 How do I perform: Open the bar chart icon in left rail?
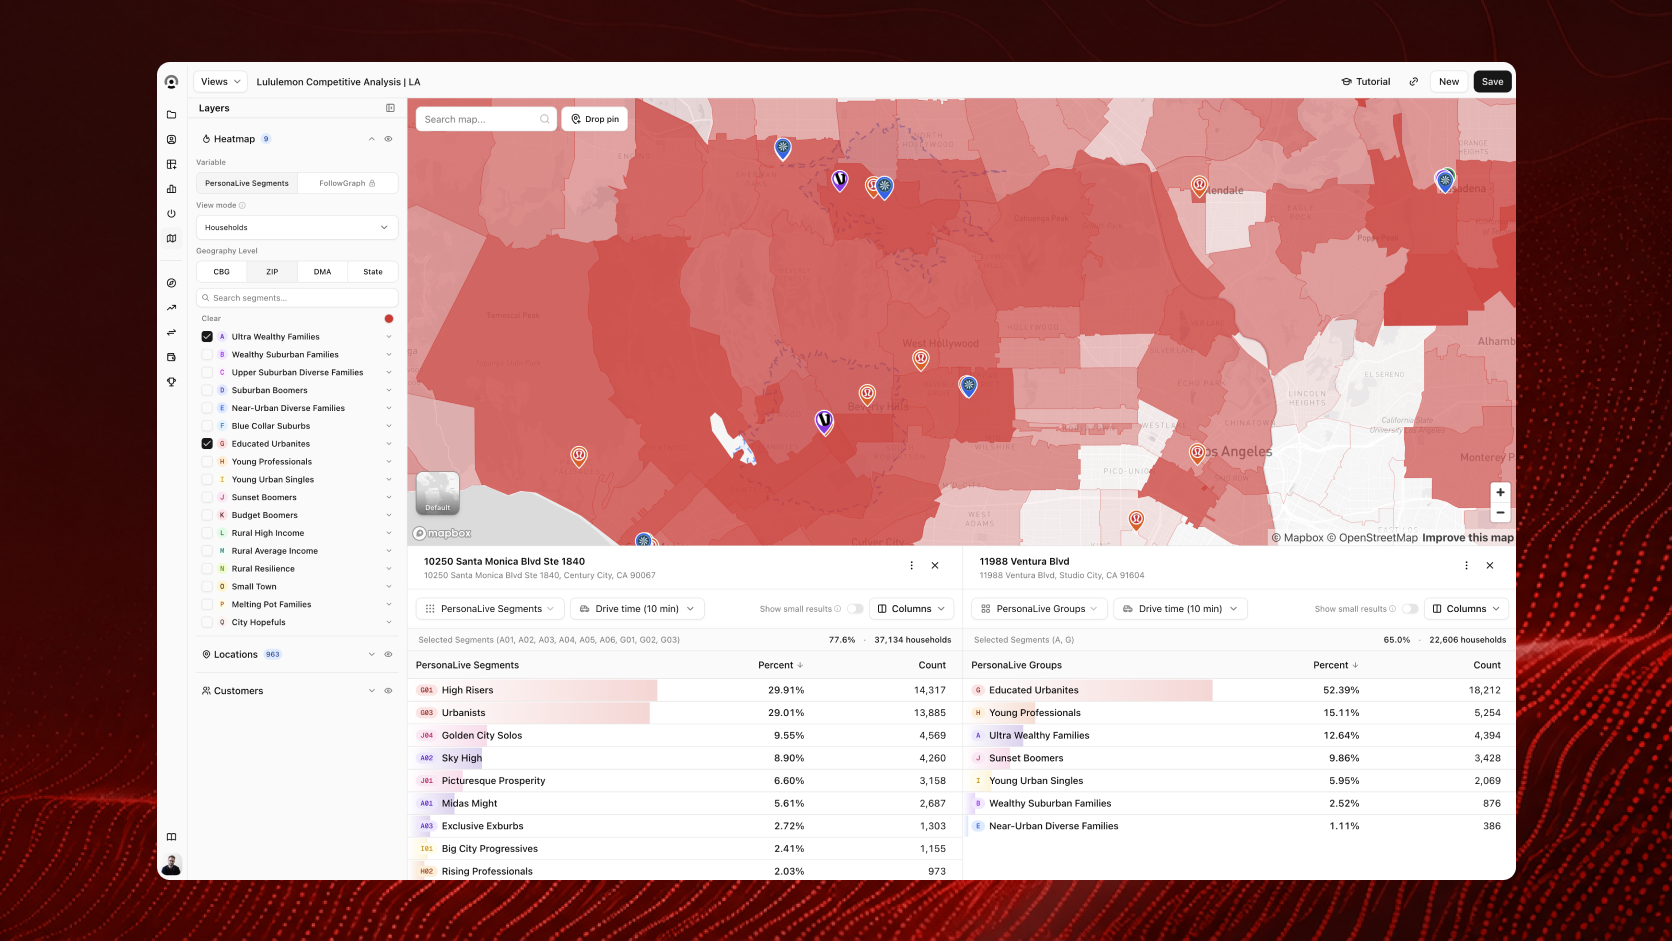pos(171,189)
